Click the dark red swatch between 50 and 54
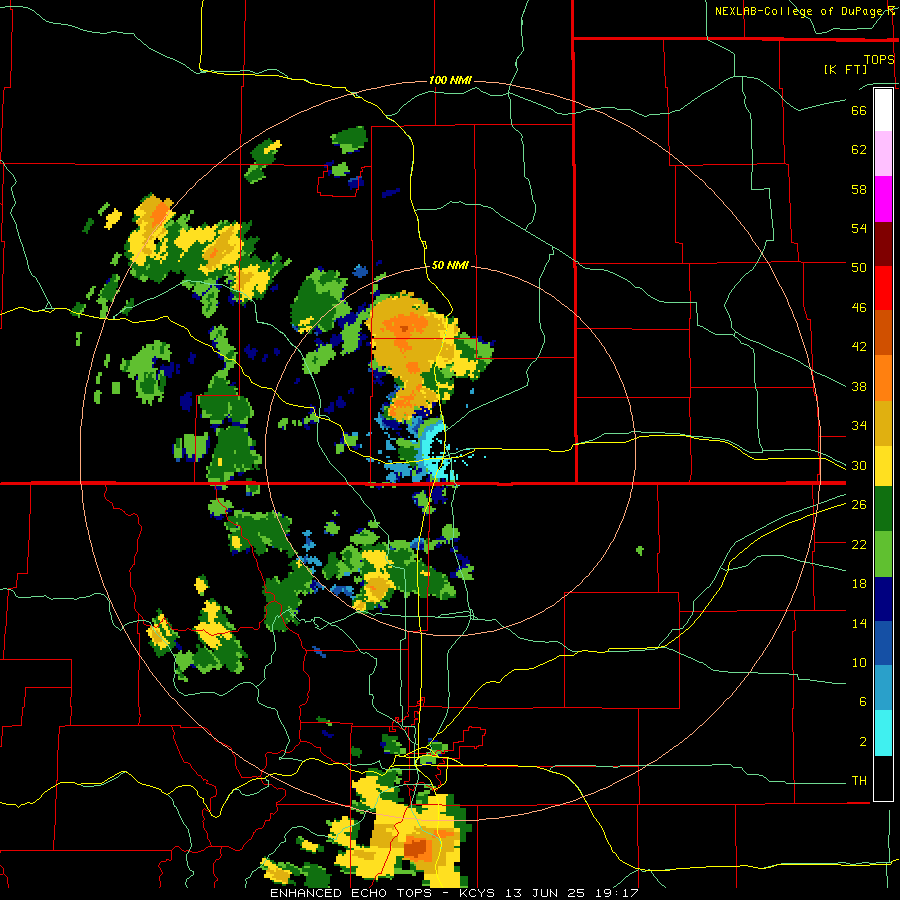900x900 pixels. coord(883,243)
